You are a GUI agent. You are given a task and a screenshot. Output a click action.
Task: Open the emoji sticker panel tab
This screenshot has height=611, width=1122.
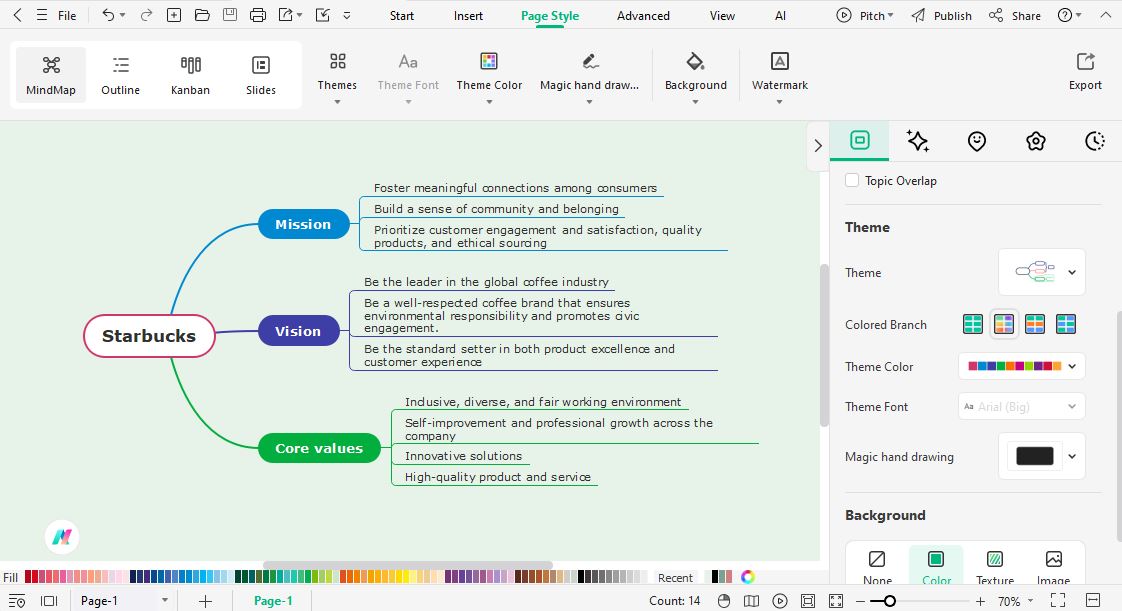977,141
